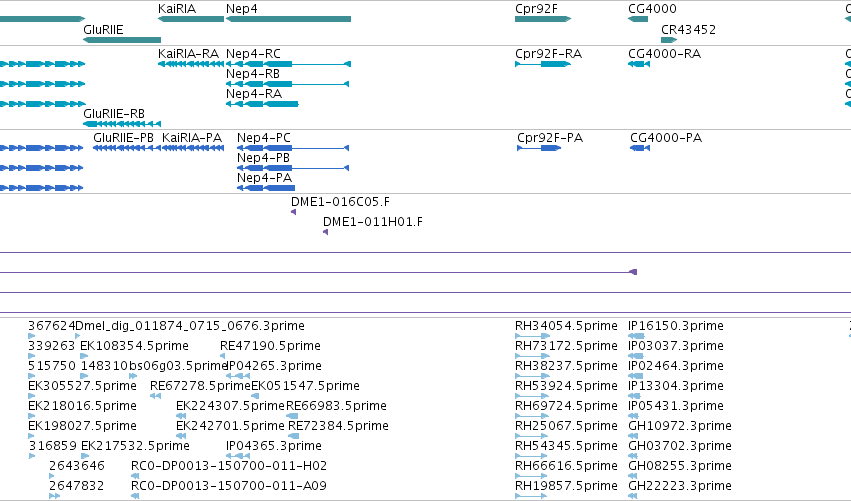Image resolution: width=851 pixels, height=501 pixels.
Task: Click the Nep4-PA protein feature
Action: (x=266, y=188)
